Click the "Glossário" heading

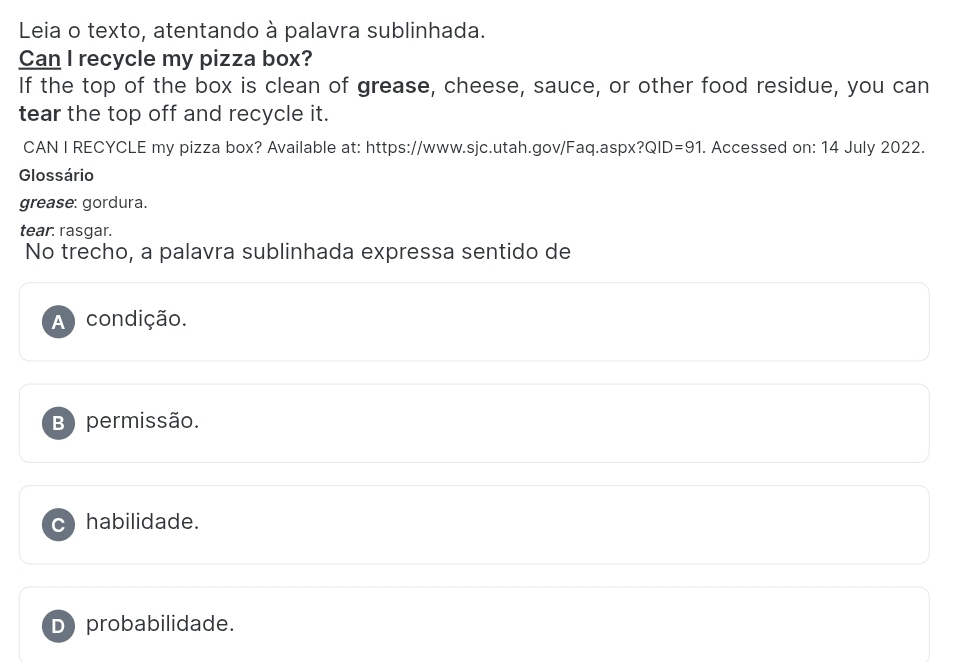point(56,175)
